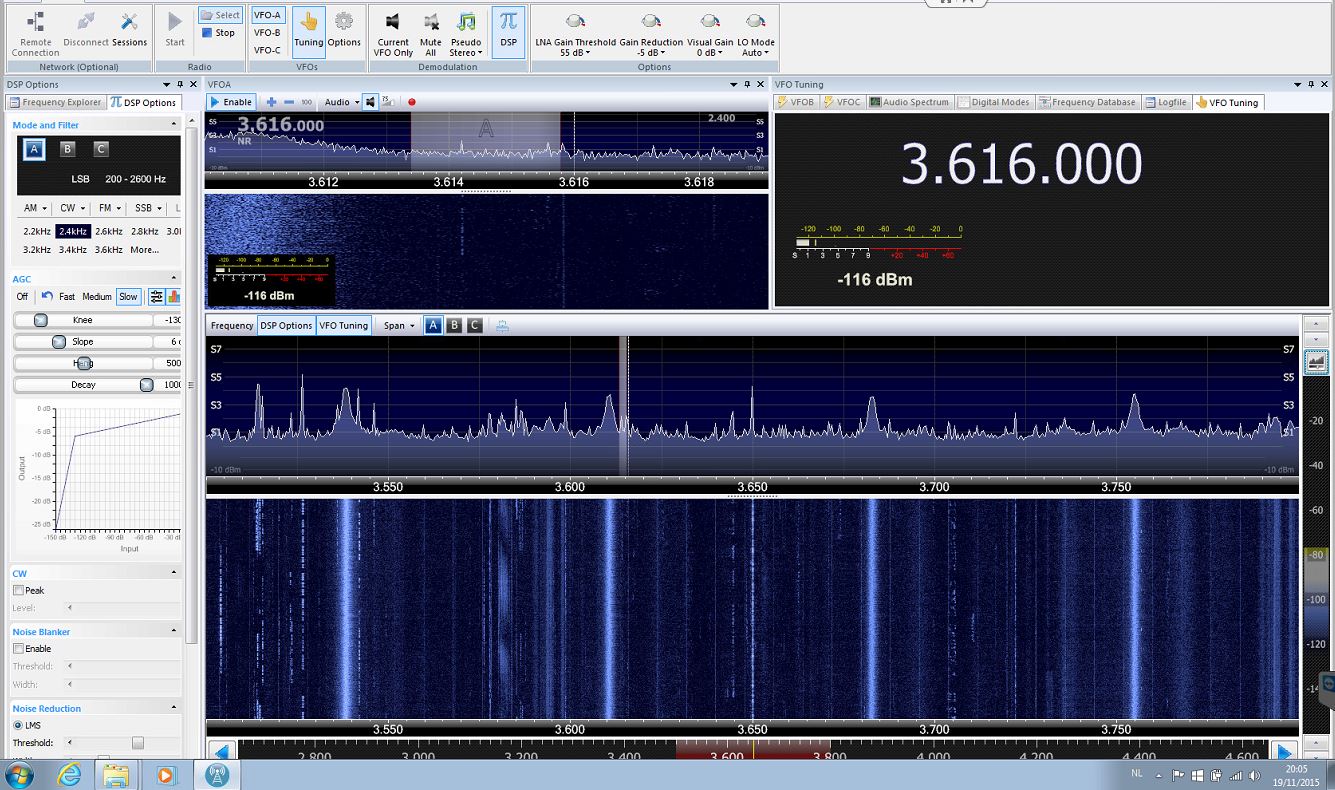Switch to the Frequency Database tab

(1087, 102)
